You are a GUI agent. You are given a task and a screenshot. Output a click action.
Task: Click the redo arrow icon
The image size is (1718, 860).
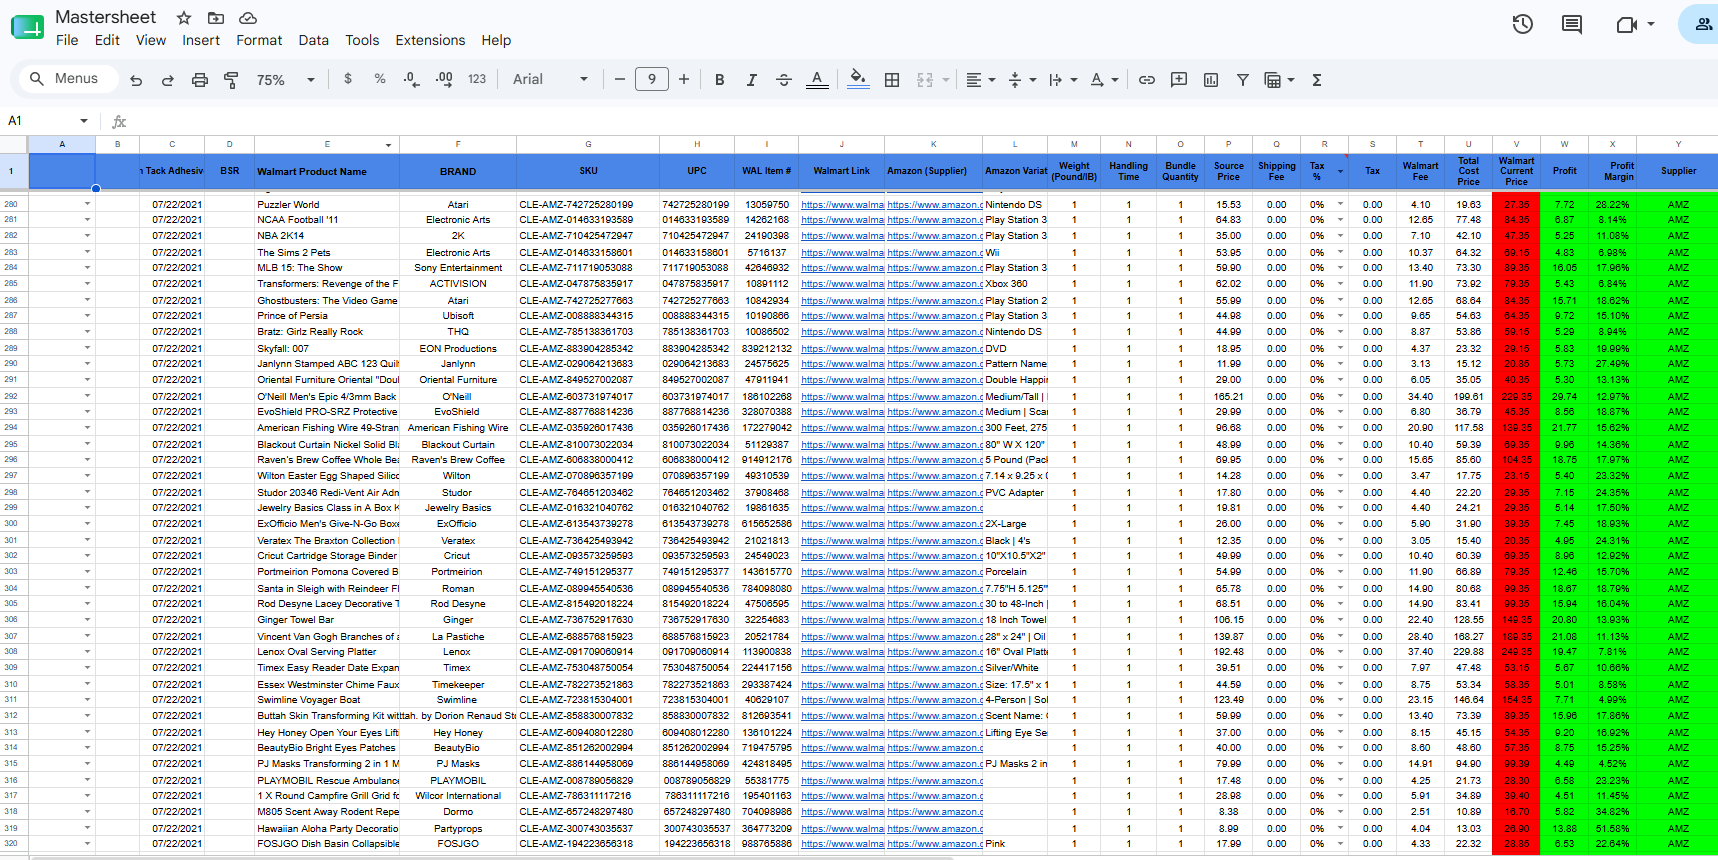pos(168,80)
